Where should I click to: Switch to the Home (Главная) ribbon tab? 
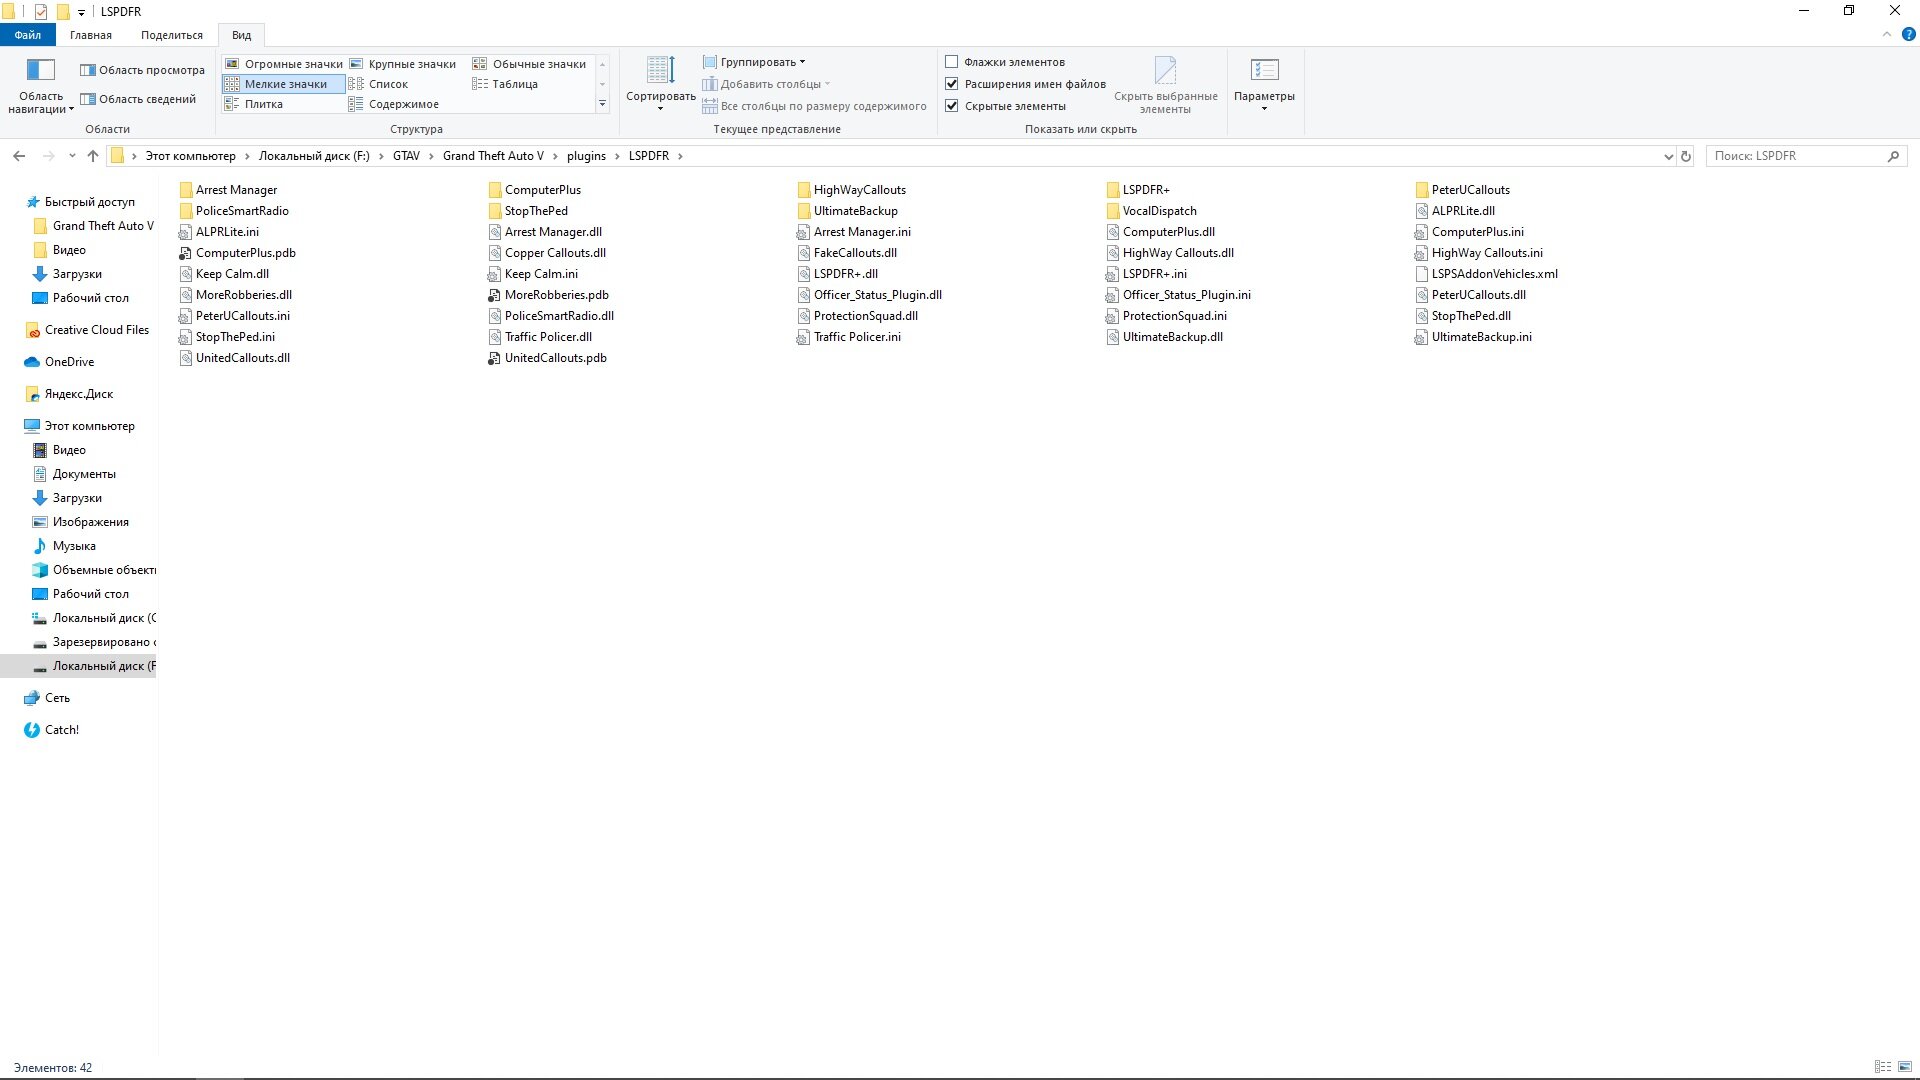coord(91,35)
